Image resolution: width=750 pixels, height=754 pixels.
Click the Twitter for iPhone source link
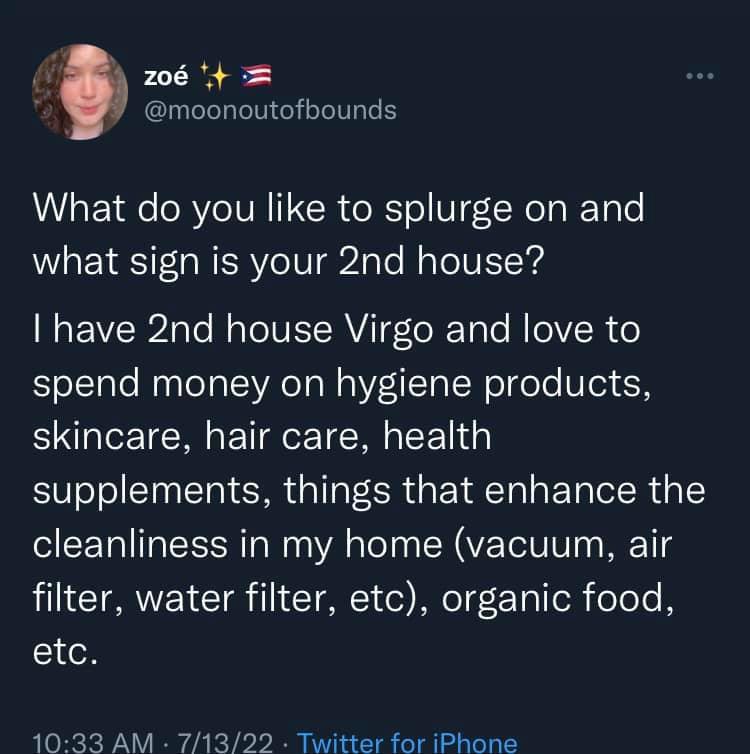pyautogui.click(x=408, y=741)
